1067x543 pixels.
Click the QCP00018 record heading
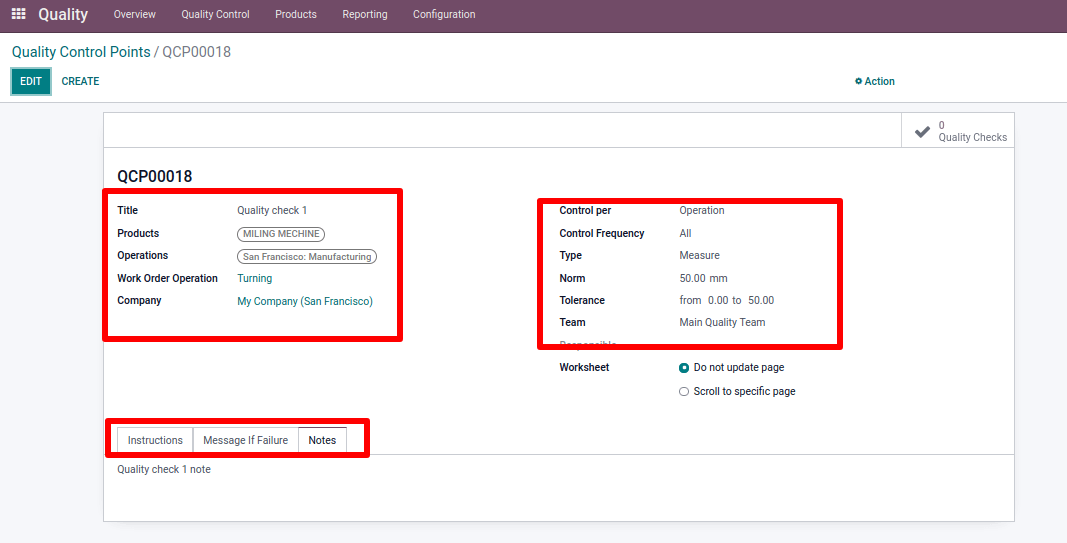click(x=154, y=177)
